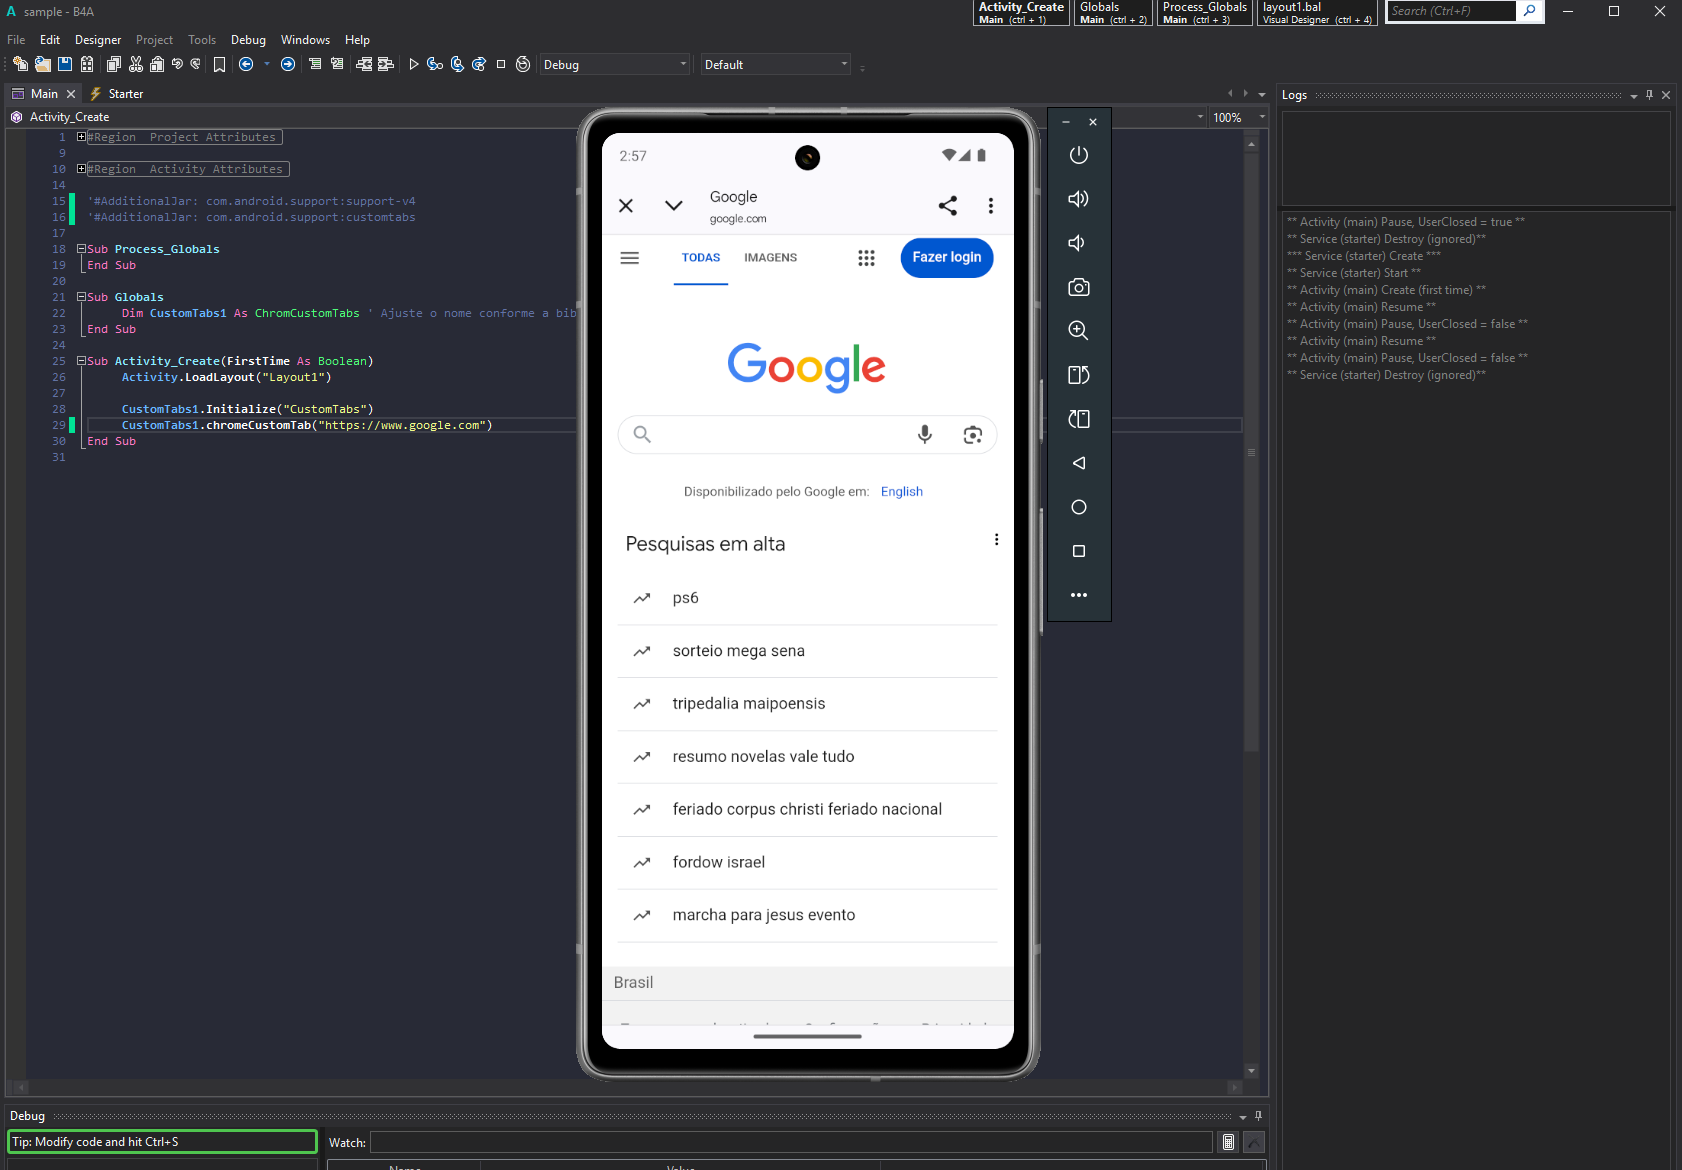Take an emulator screenshot with the camera icon

[x=1078, y=287]
